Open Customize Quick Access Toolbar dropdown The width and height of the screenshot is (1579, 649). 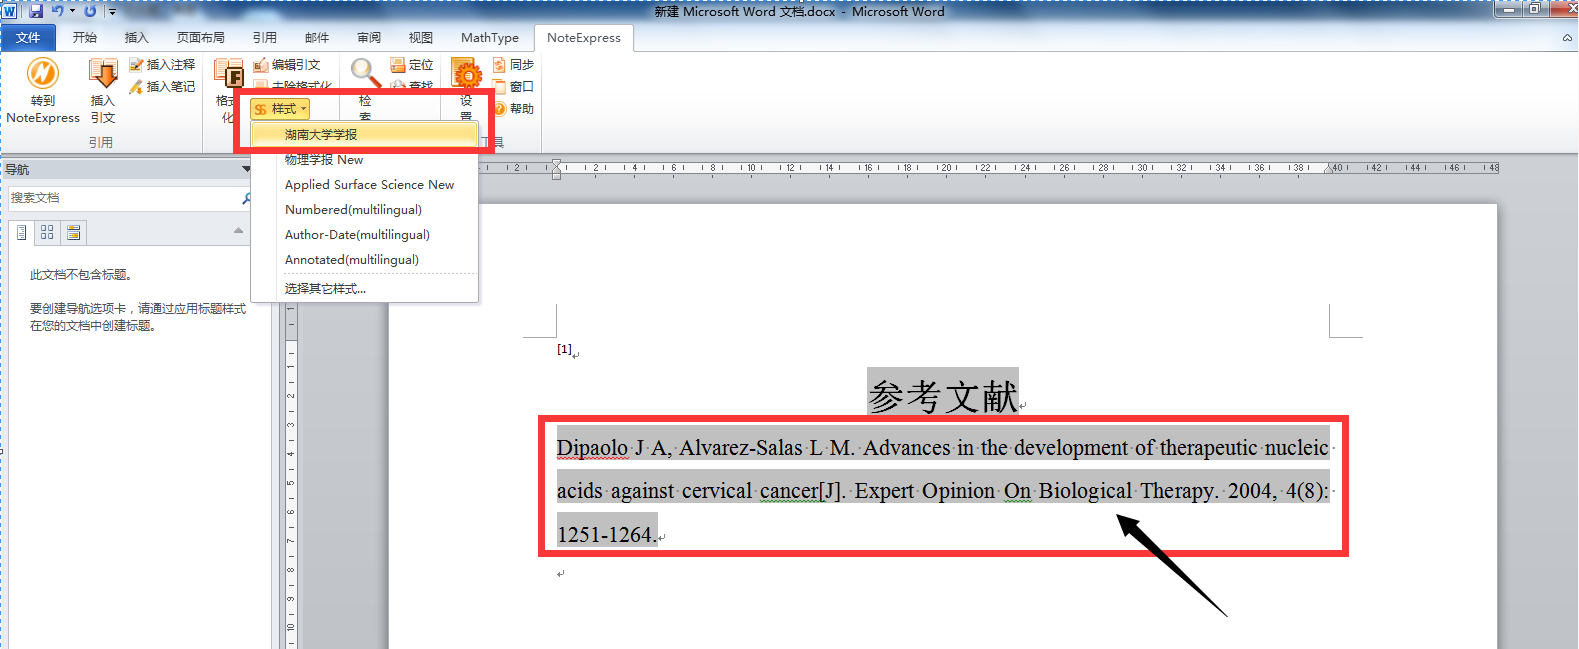coord(112,12)
